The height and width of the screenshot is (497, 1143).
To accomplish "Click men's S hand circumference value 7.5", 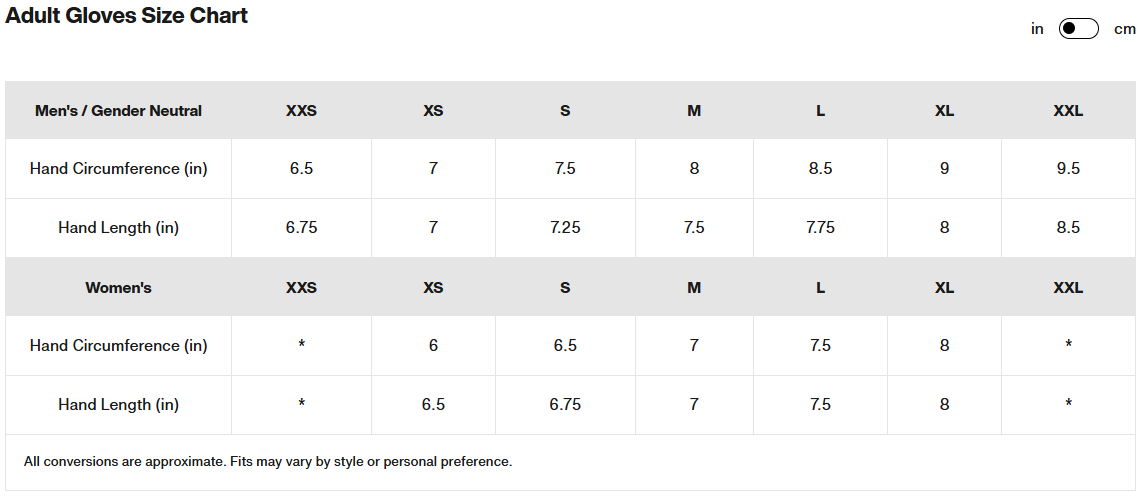I will 565,169.
